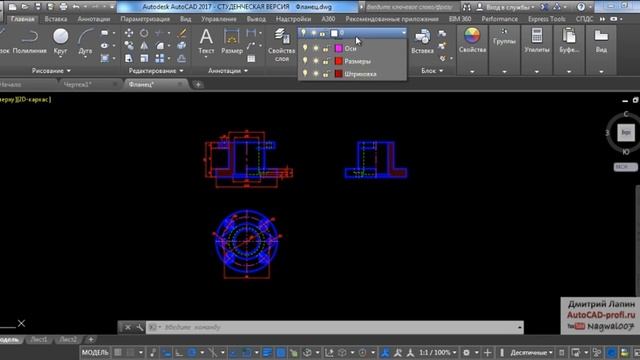Open dropdown under Группы panel
640x360 pixels.
(x=504, y=71)
